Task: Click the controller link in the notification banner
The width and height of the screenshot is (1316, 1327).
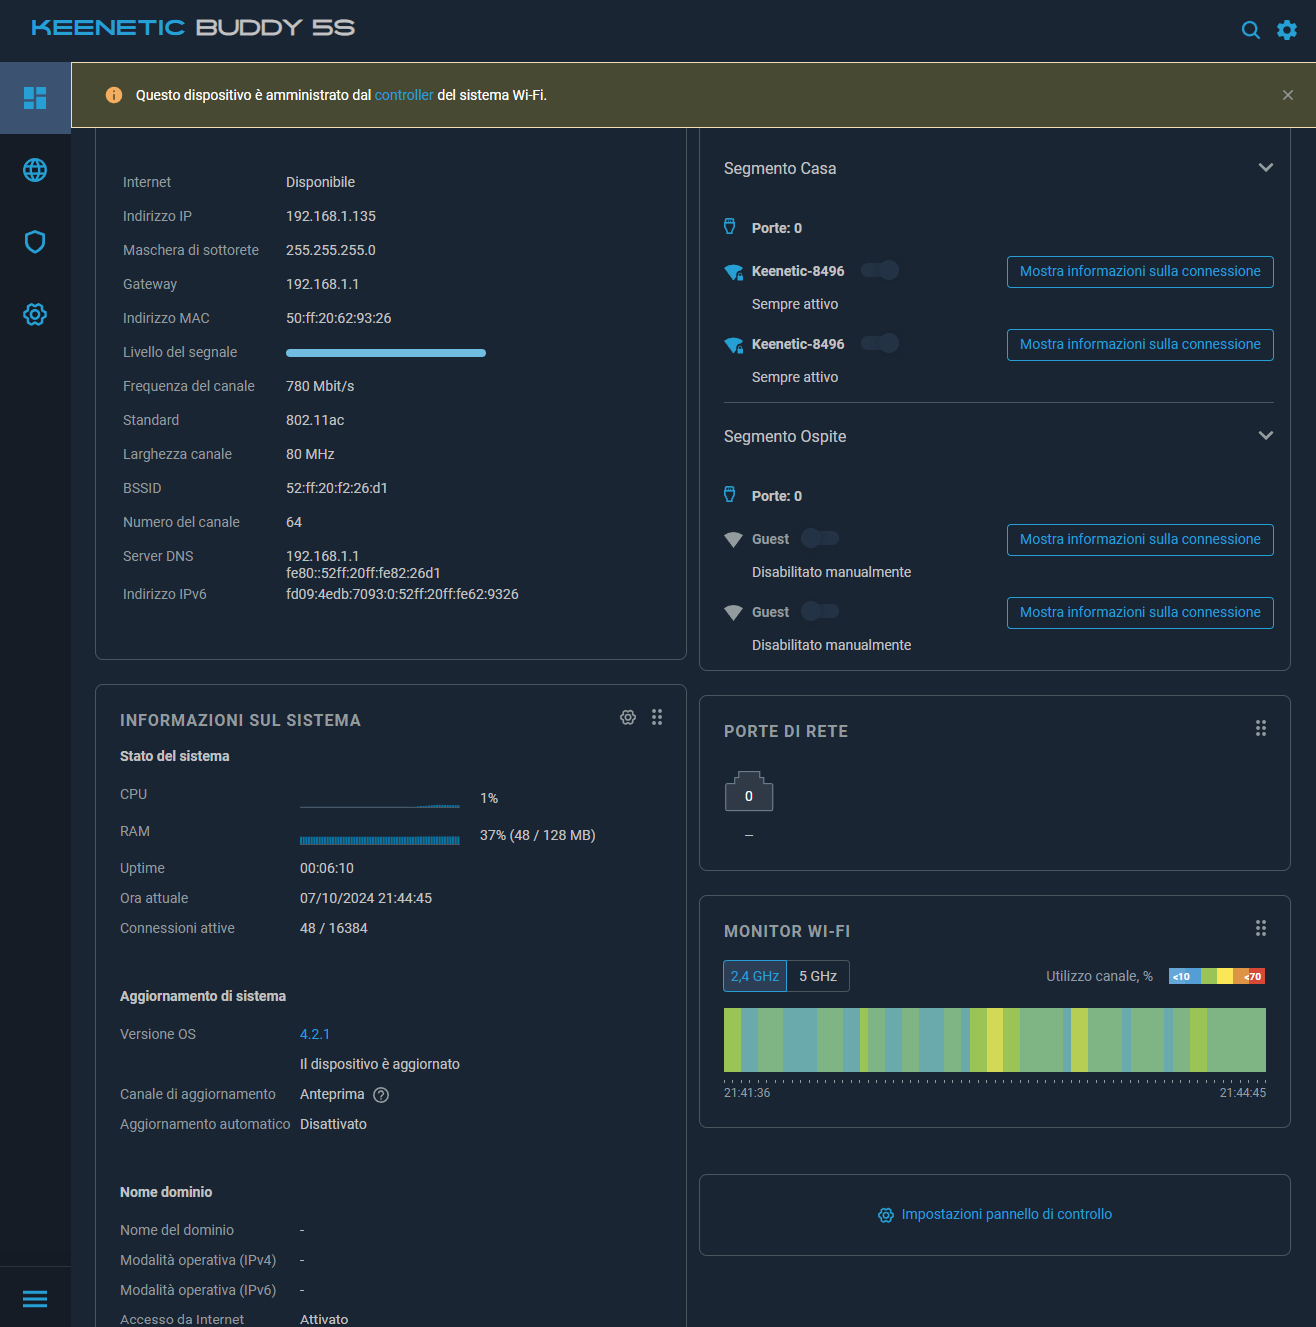Action: [404, 95]
